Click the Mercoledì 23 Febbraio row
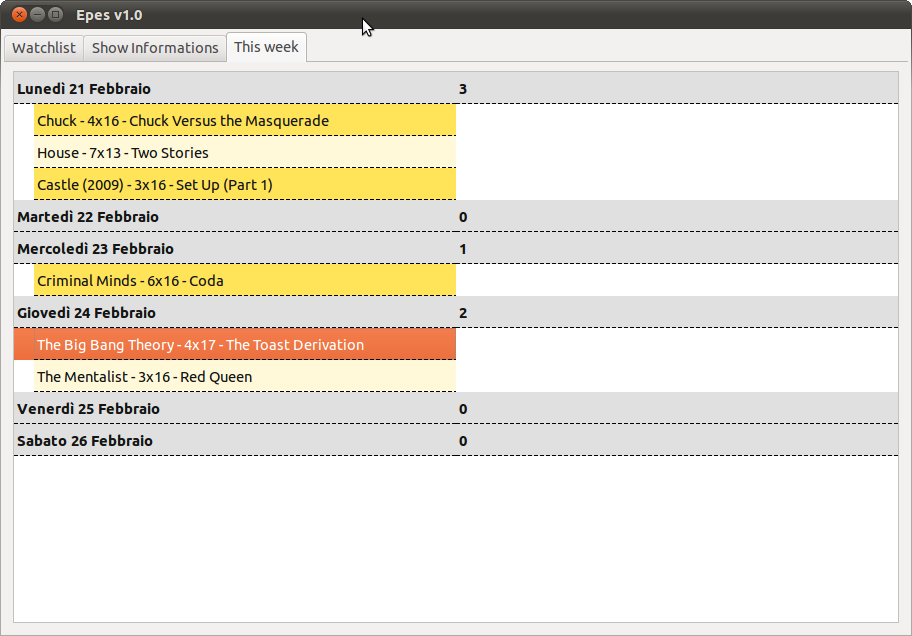Screen dimensions: 912x636 (x=456, y=248)
